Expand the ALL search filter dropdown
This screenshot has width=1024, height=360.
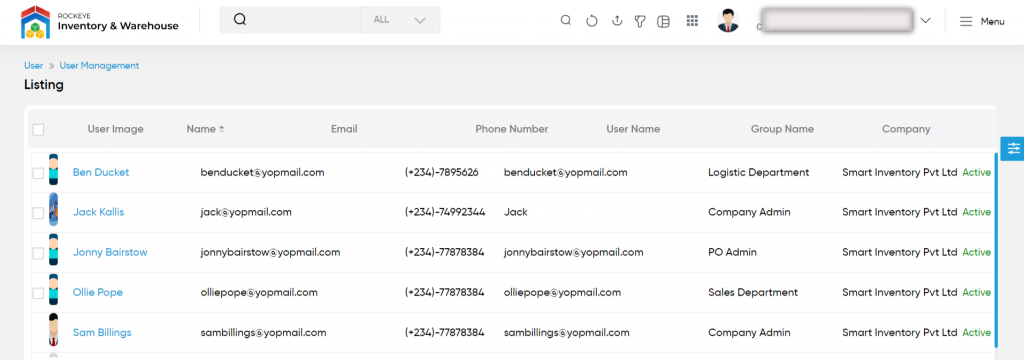click(x=400, y=20)
